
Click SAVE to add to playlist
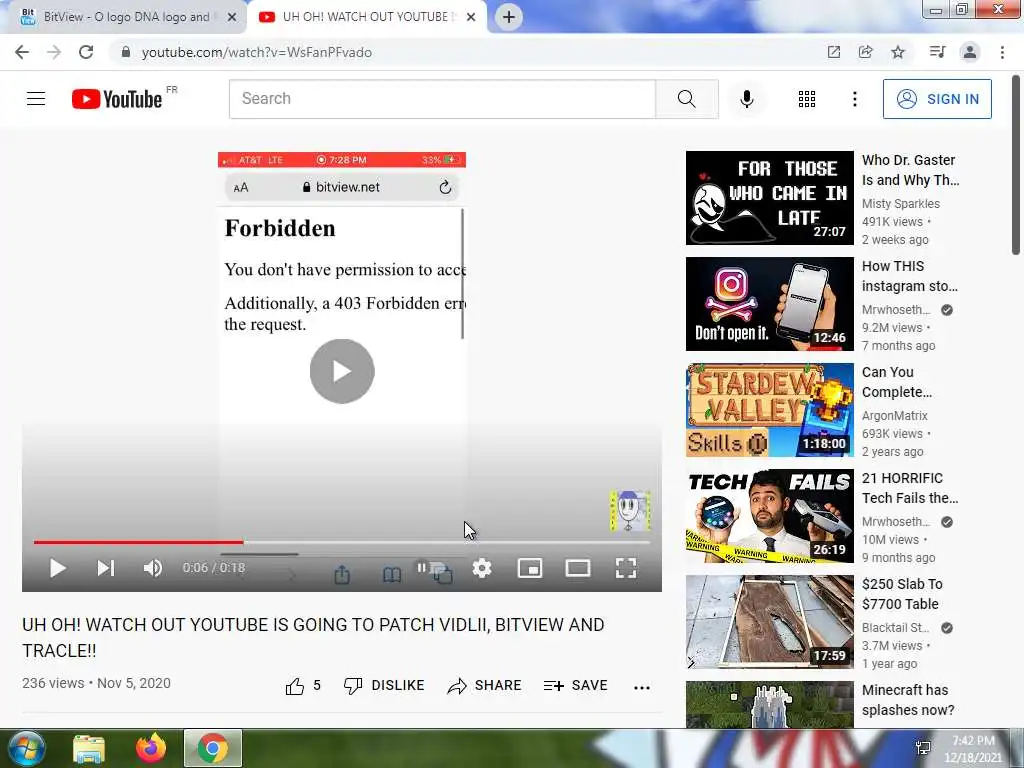click(575, 686)
